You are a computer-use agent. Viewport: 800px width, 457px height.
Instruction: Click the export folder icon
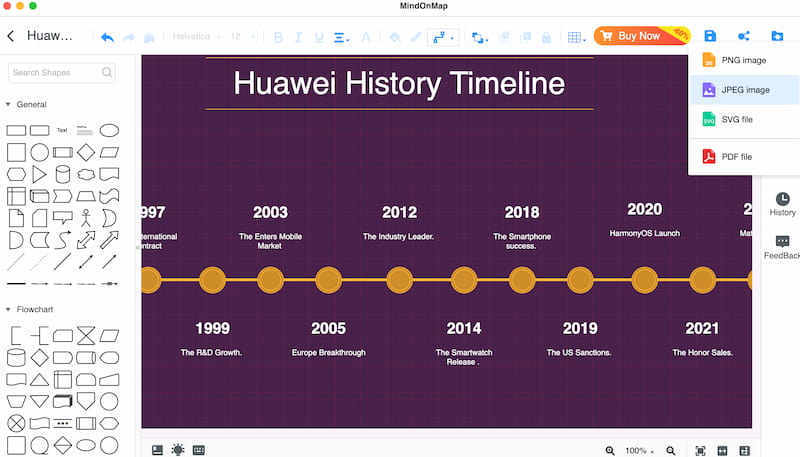[x=777, y=36]
